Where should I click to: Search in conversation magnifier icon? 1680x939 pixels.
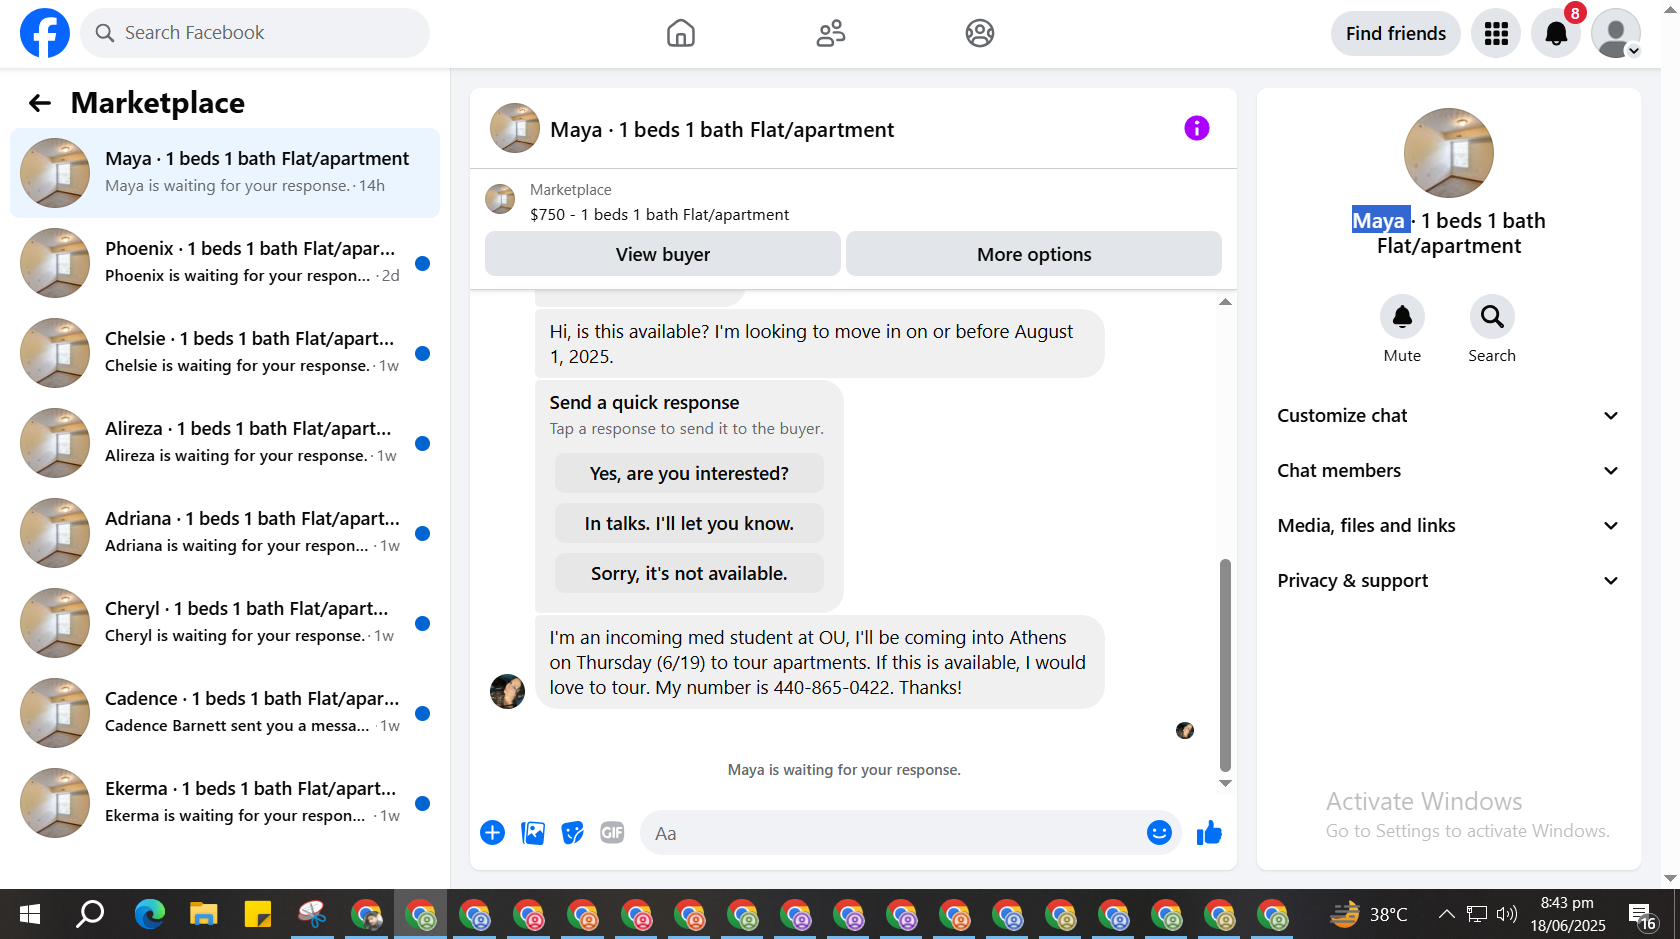click(x=1492, y=317)
